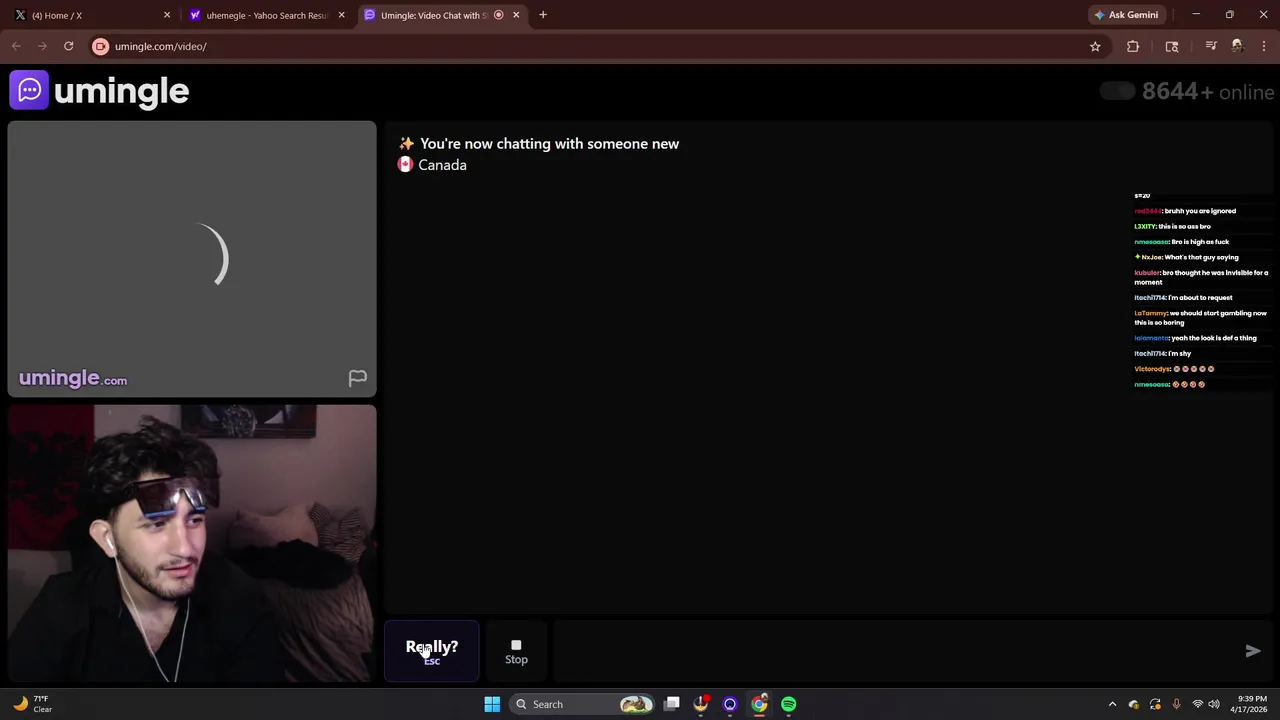Open the Chrome profile avatar
The image size is (1280, 720).
(x=1237, y=46)
